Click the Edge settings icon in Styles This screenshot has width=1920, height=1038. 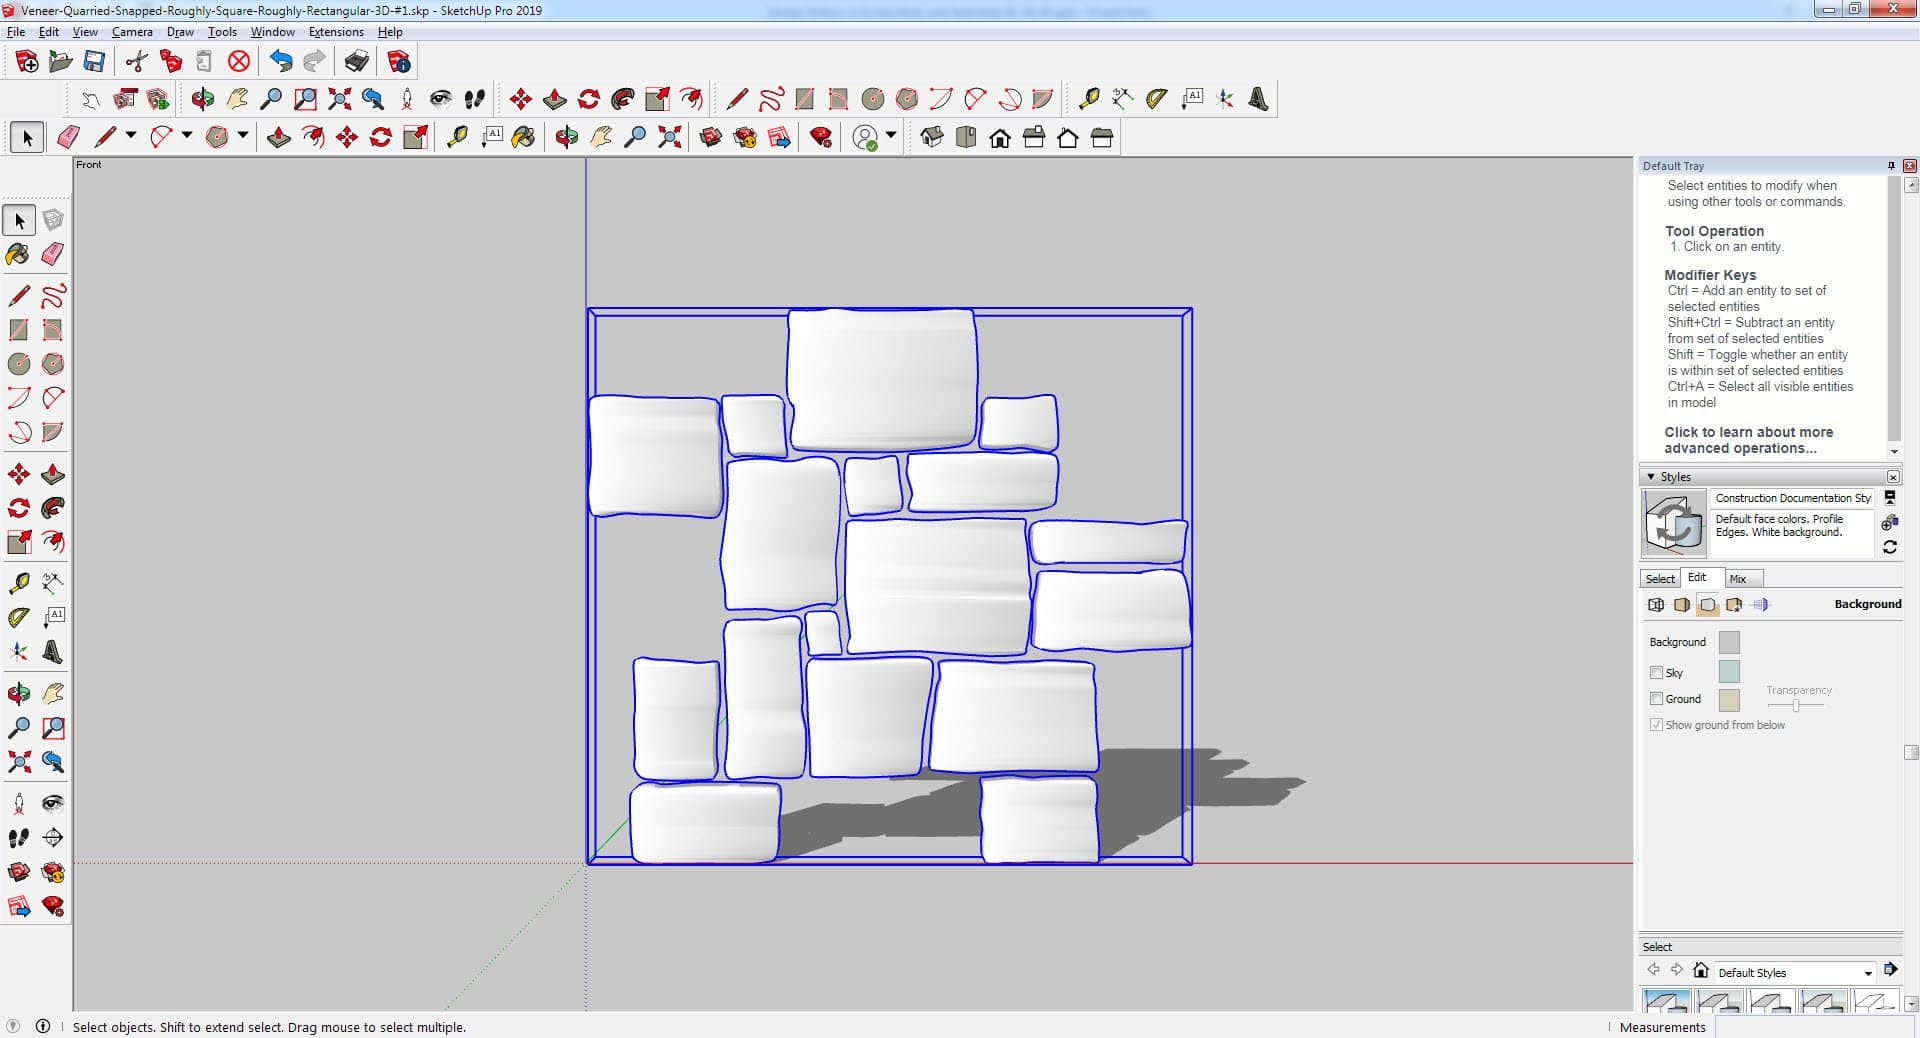click(x=1656, y=605)
